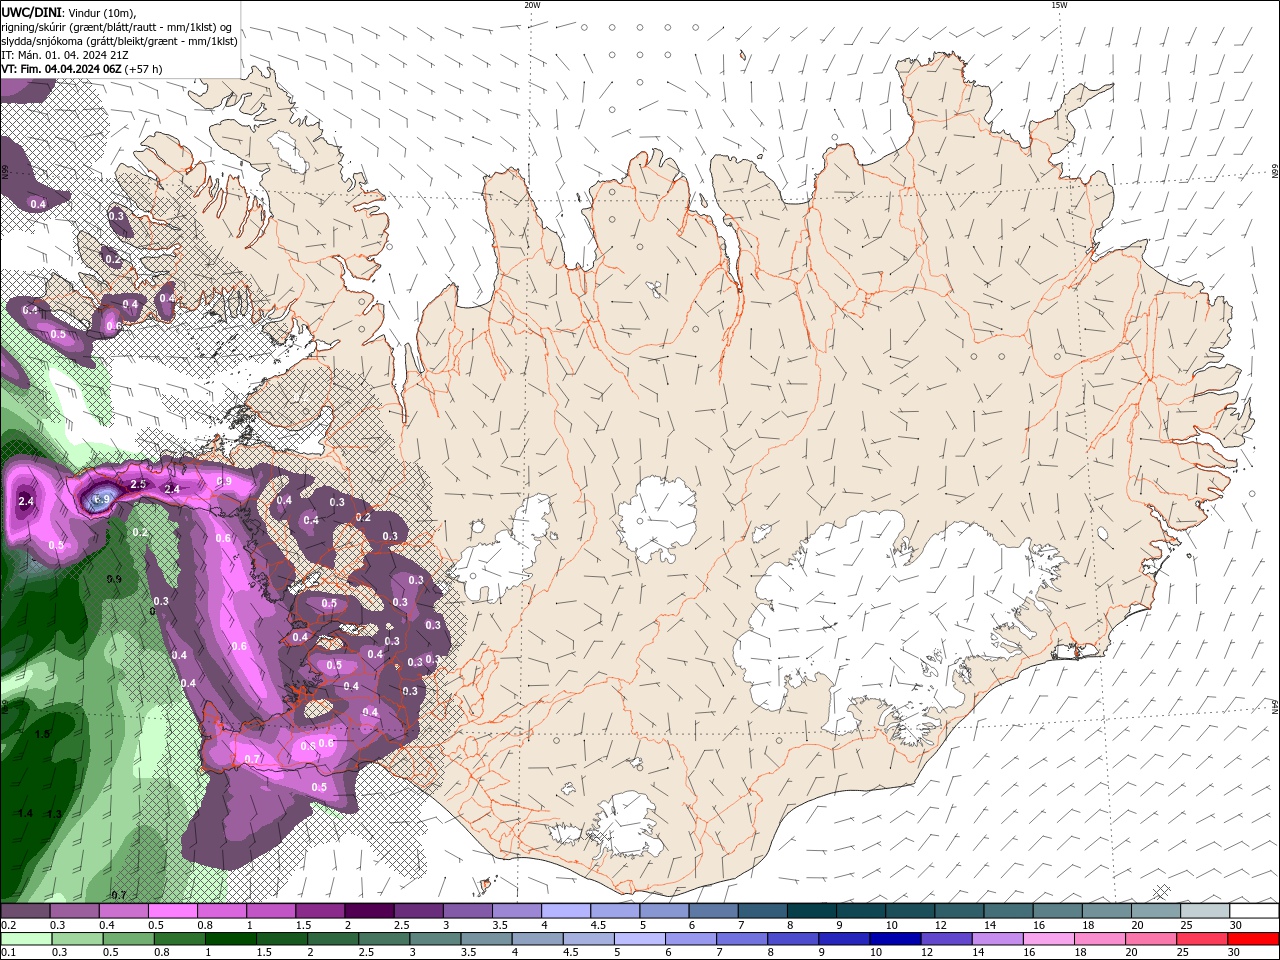1280x960 pixels.
Task: Click the 'slydda/snjókoma' legend description line
Action: tap(119, 41)
